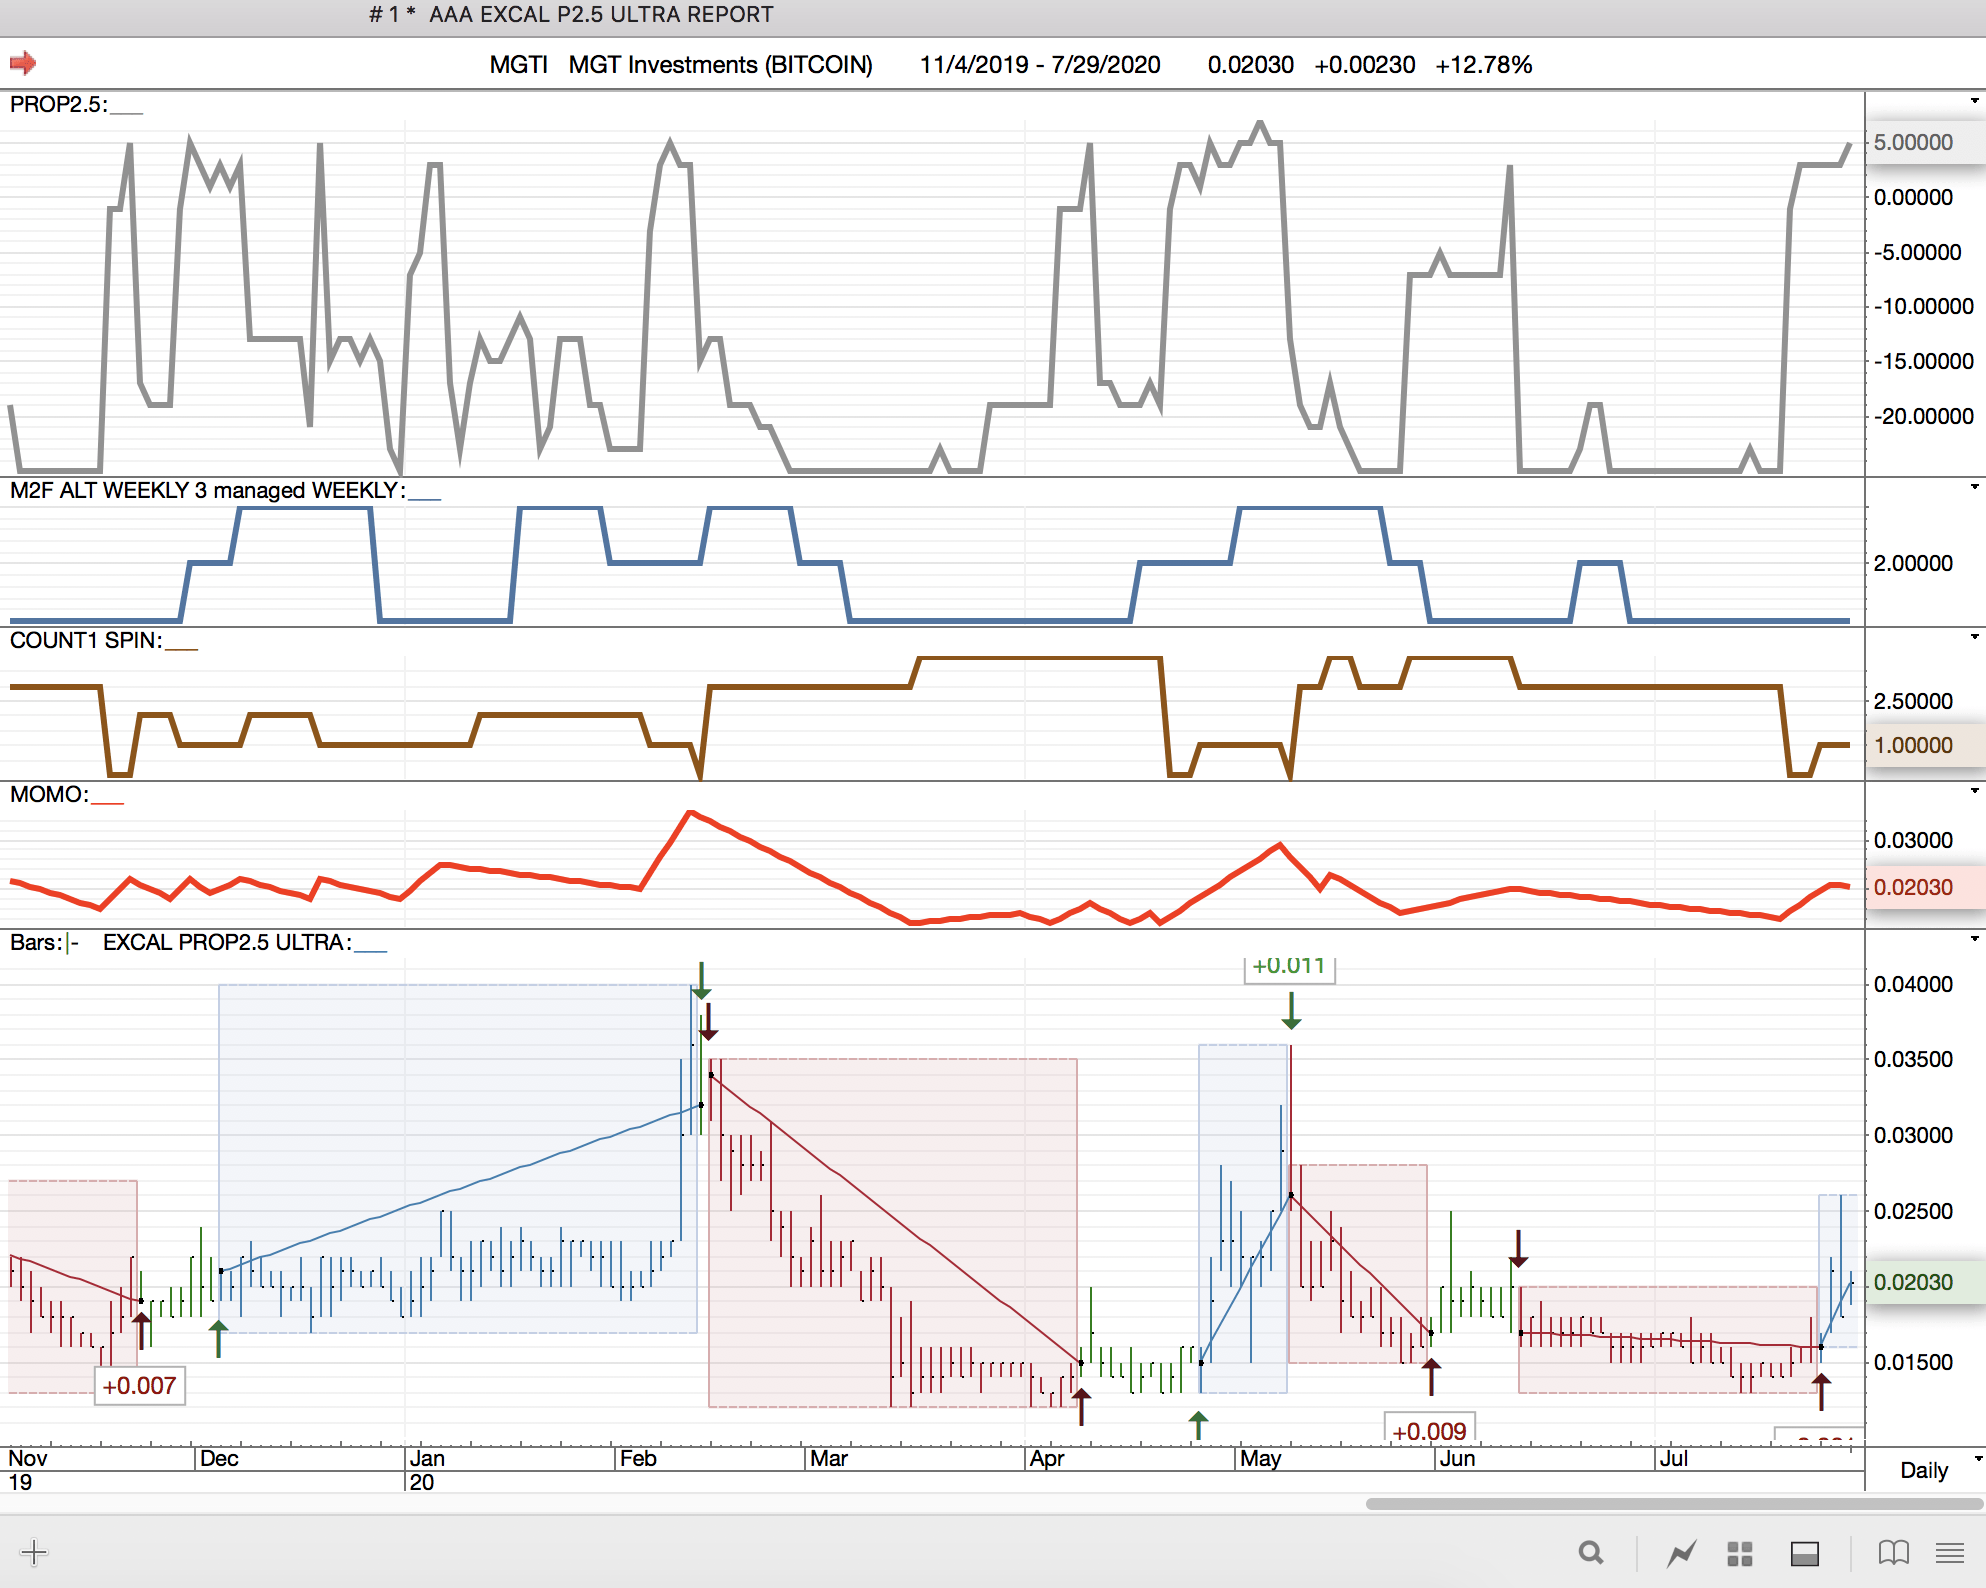Toggle the split bottom-panel view icon
1986x1588 pixels.
(x=1804, y=1553)
